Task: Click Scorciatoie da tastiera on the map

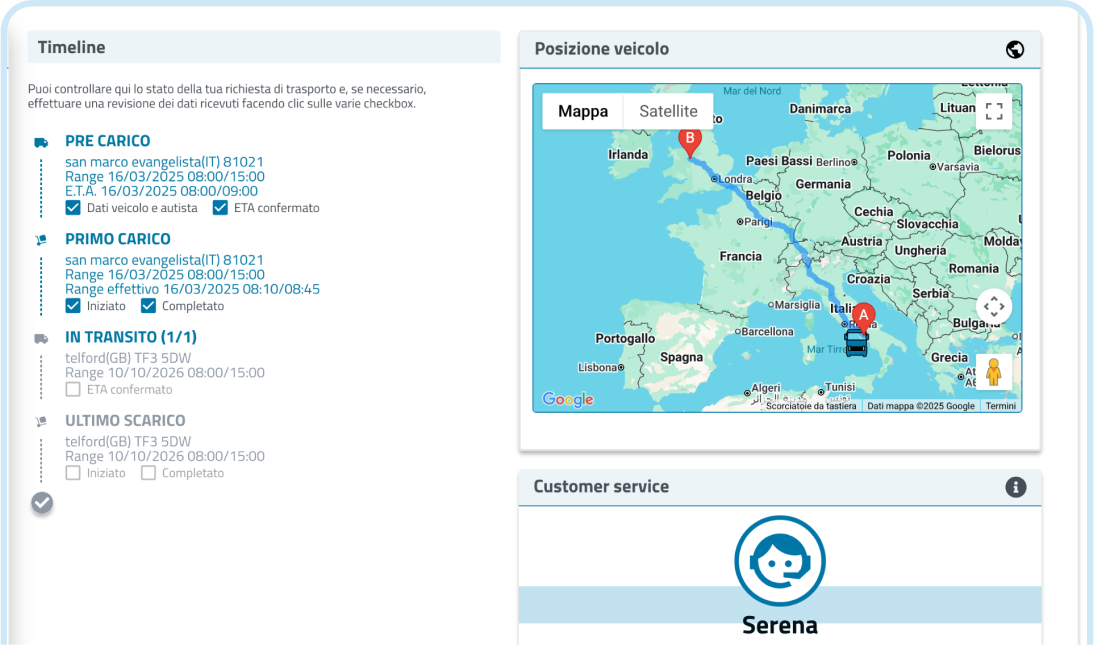Action: tap(811, 406)
